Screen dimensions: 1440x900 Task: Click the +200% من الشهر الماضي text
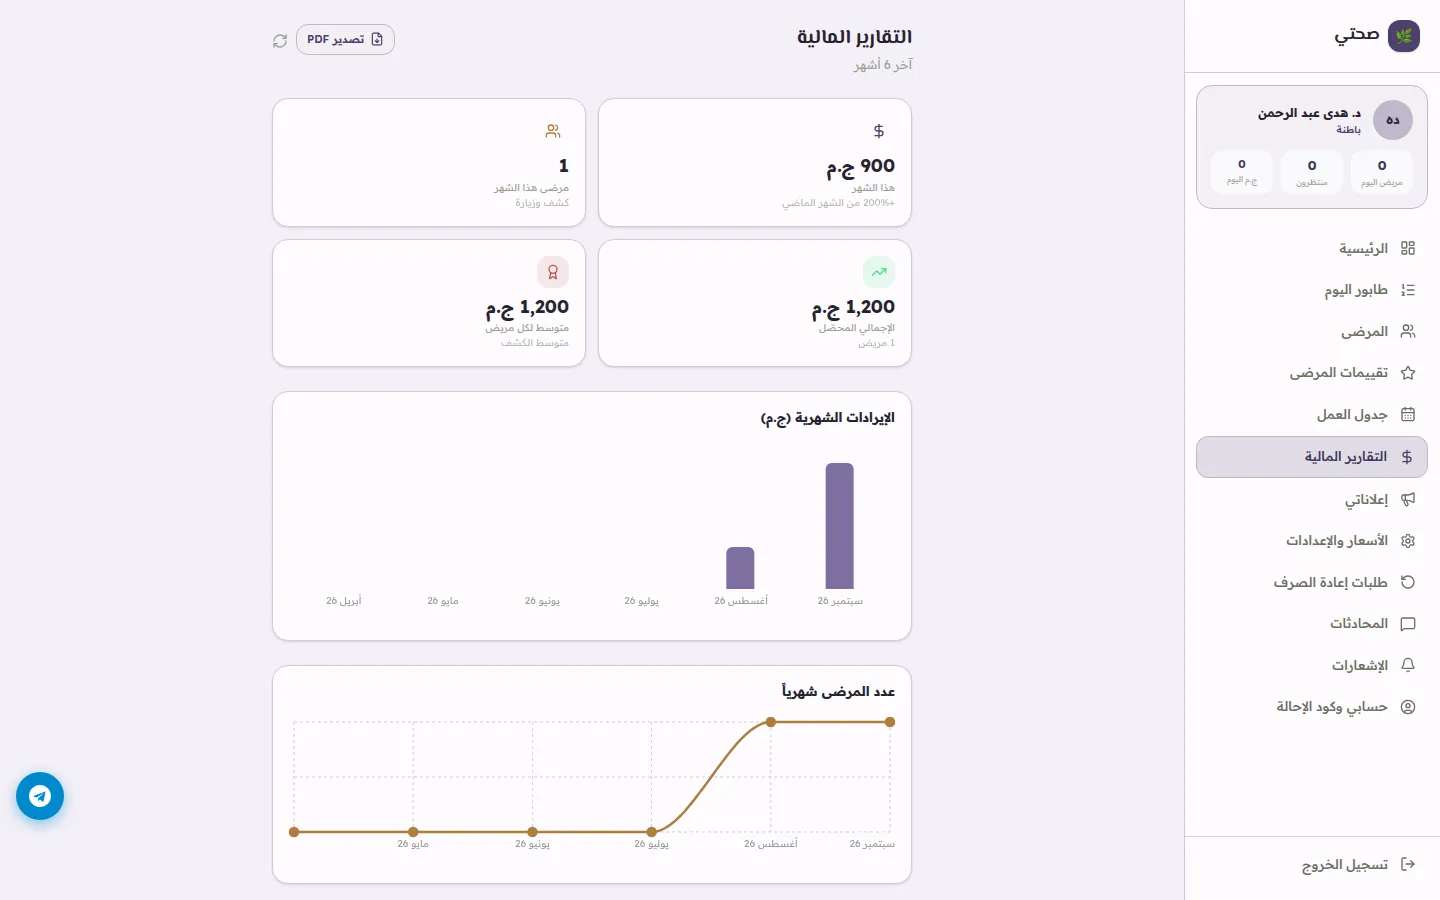pyautogui.click(x=838, y=203)
